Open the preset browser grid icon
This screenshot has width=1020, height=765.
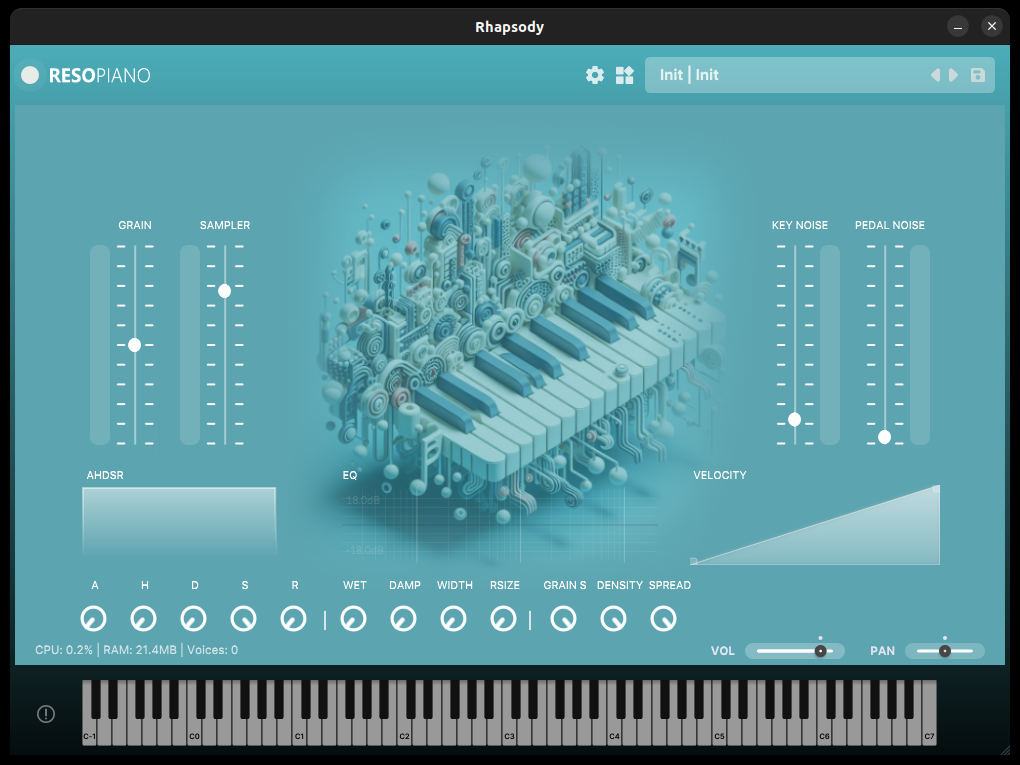pyautogui.click(x=624, y=75)
